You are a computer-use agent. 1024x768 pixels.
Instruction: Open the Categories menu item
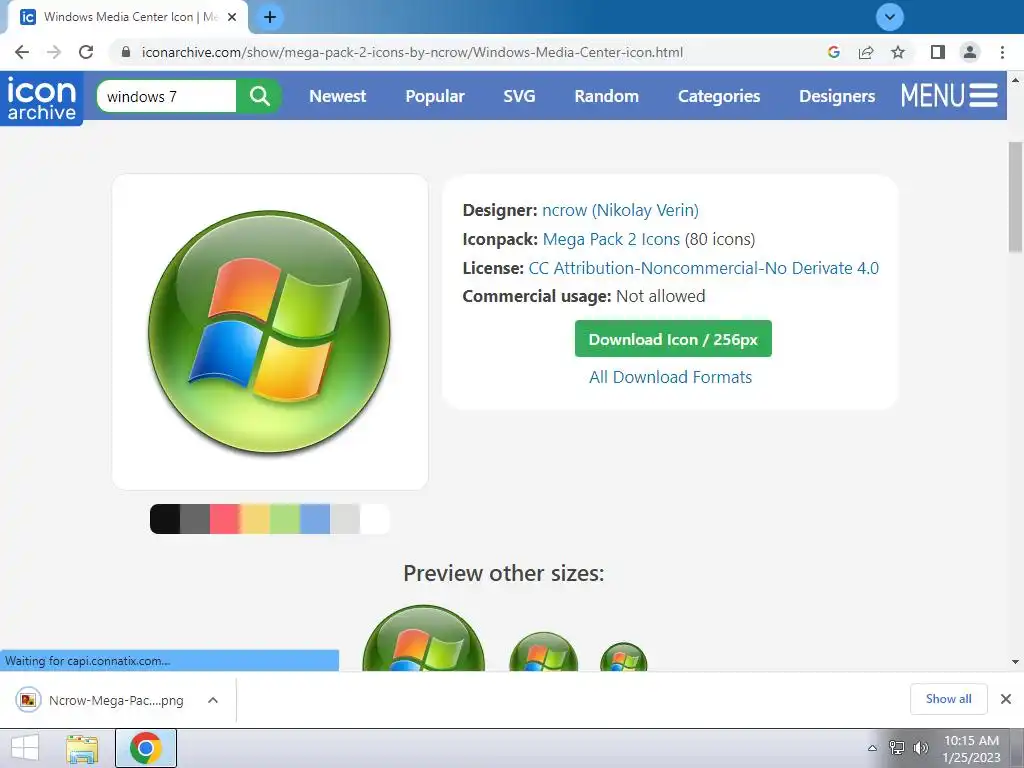point(719,97)
